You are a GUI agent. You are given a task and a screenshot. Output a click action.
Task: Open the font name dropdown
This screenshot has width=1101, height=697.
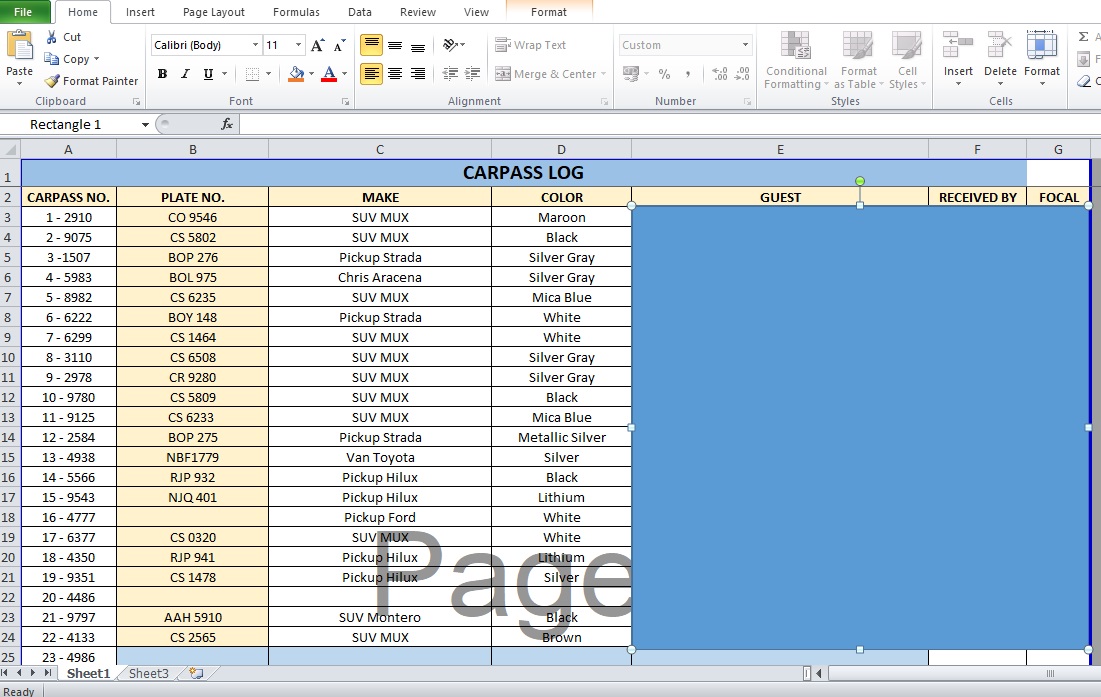pyautogui.click(x=255, y=45)
